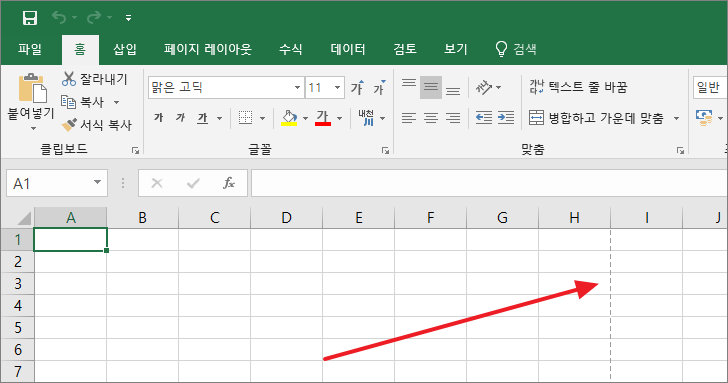Open the font size 11 dropdown
This screenshot has height=383, width=728.
tap(338, 87)
